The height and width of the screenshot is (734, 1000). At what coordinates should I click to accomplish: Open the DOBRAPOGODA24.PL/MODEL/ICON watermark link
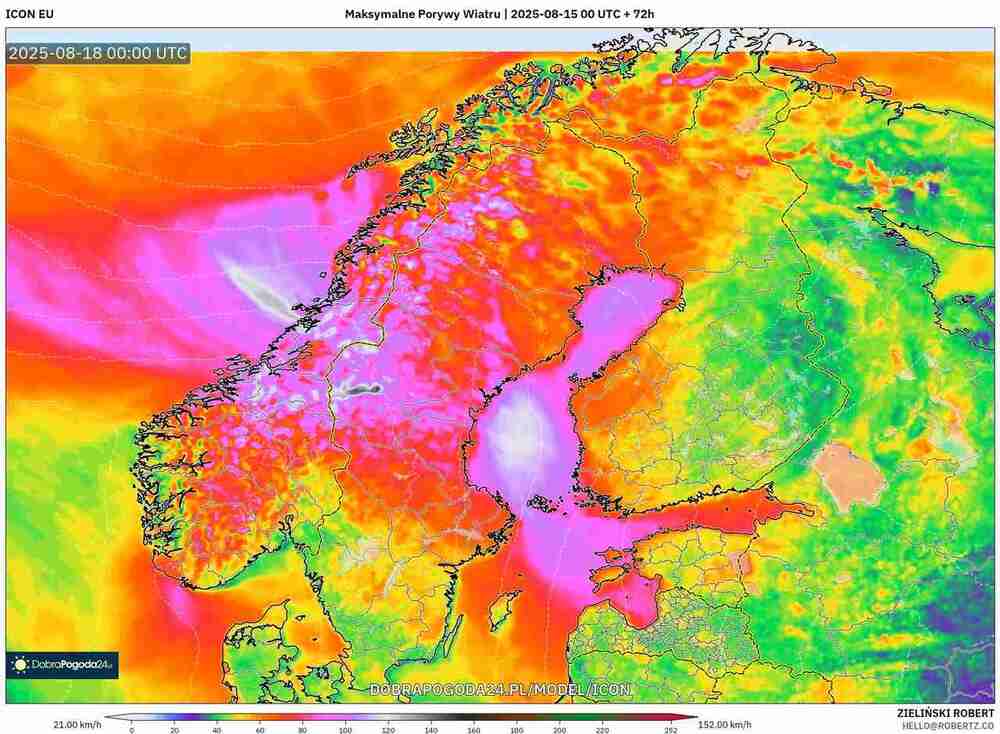click(500, 690)
